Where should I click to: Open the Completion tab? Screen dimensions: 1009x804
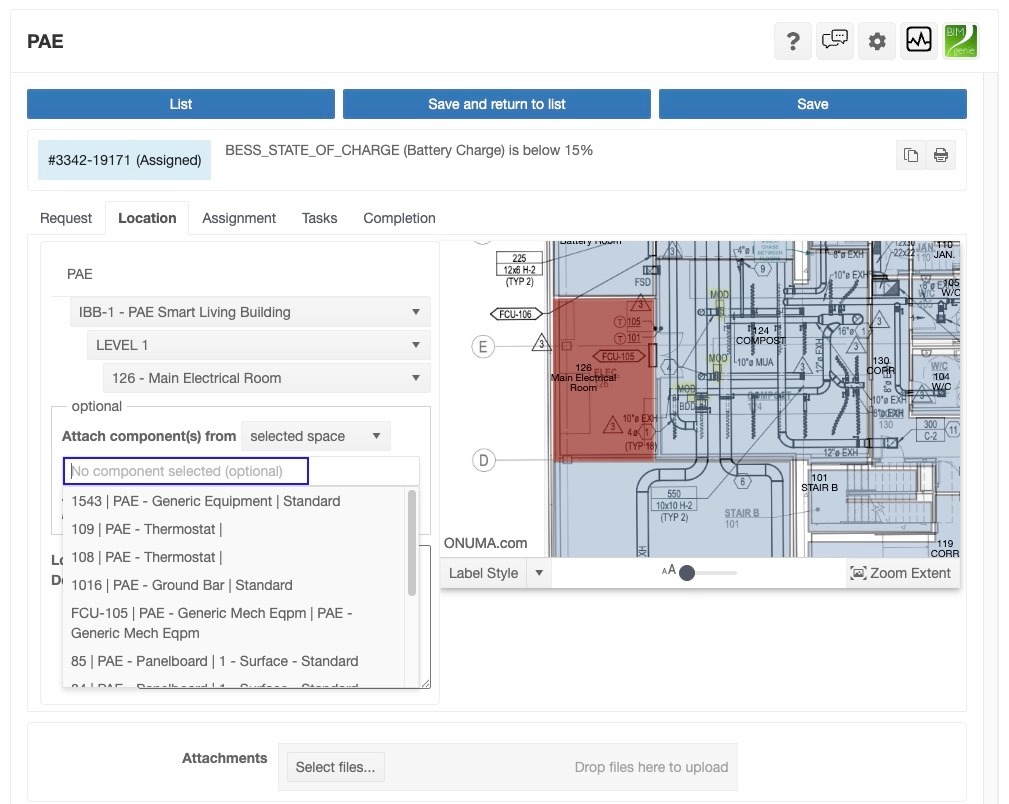coord(399,218)
